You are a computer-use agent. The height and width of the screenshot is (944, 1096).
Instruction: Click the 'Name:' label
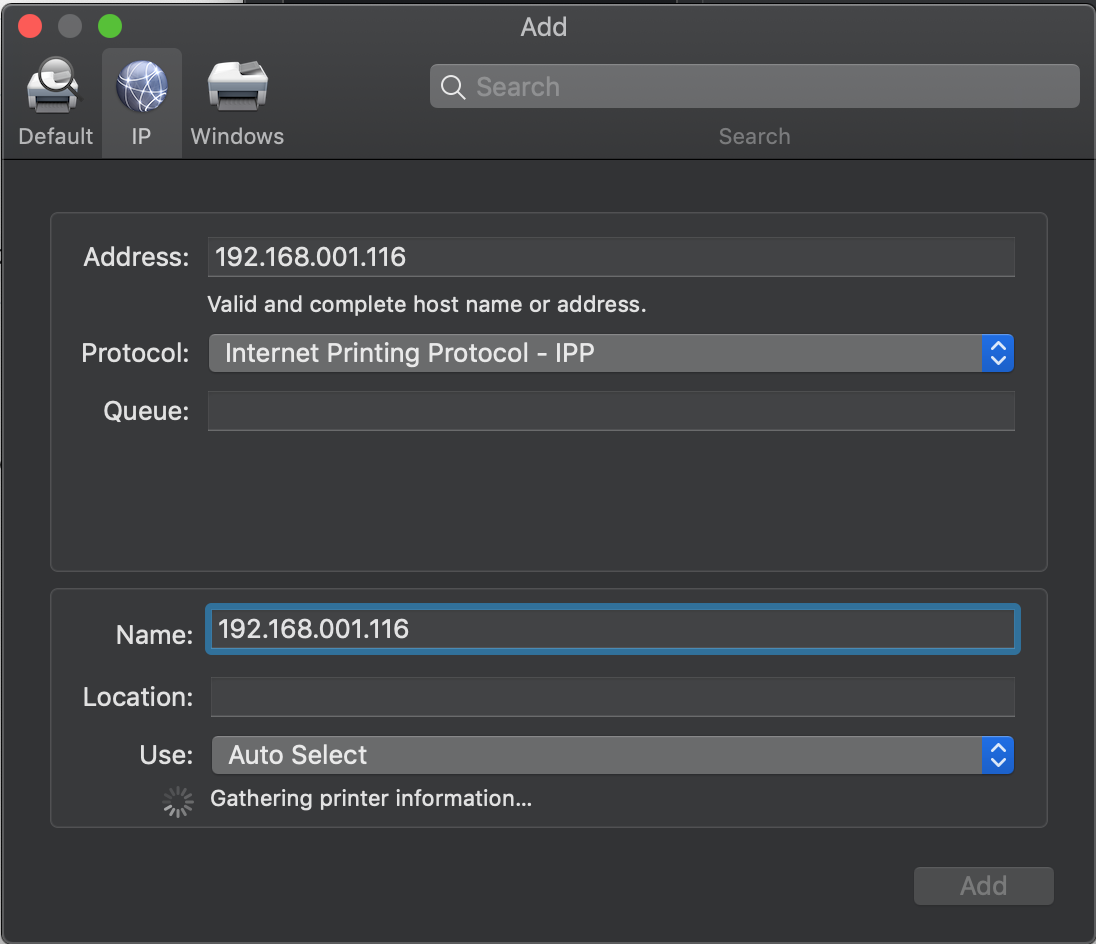pyautogui.click(x=154, y=634)
